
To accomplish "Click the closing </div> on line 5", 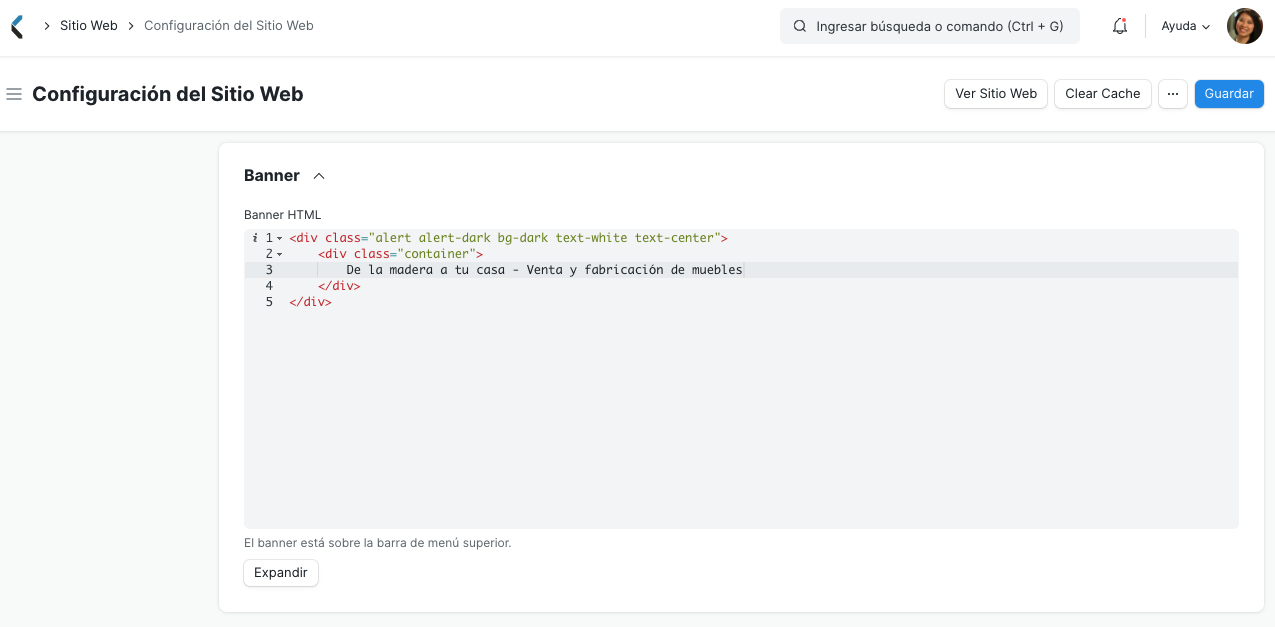I will 310,302.
